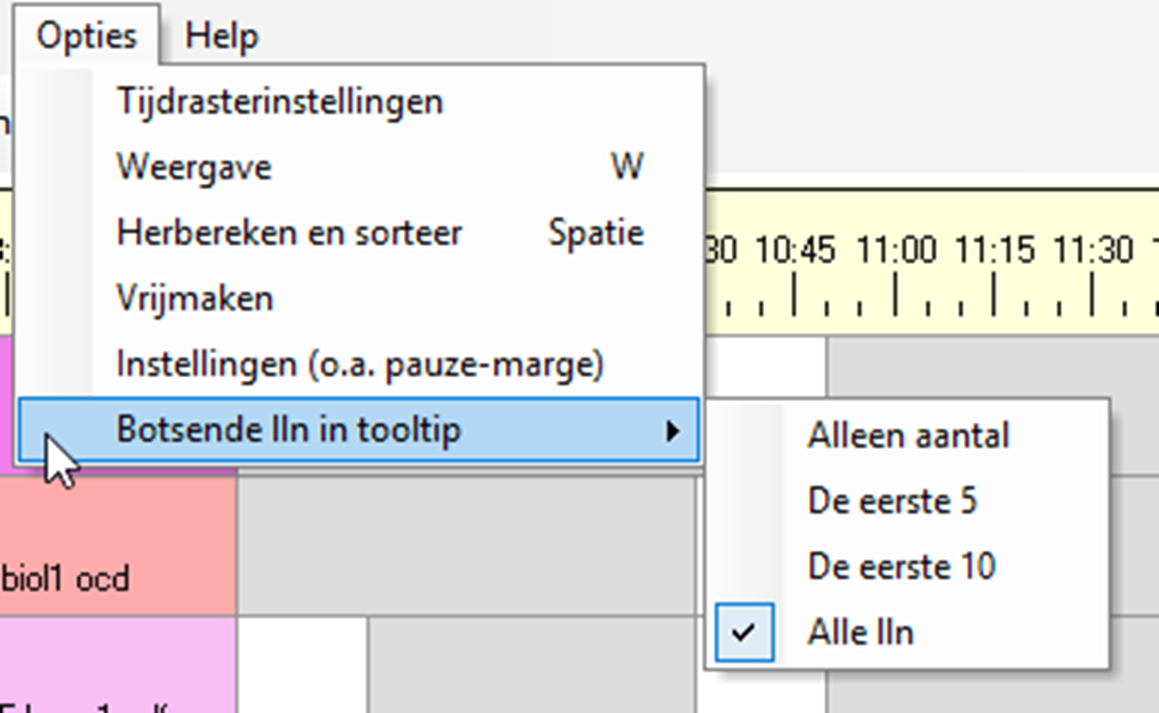Image resolution: width=1159 pixels, height=713 pixels.
Task: Click Herbereken en sorteer
Action: [289, 232]
